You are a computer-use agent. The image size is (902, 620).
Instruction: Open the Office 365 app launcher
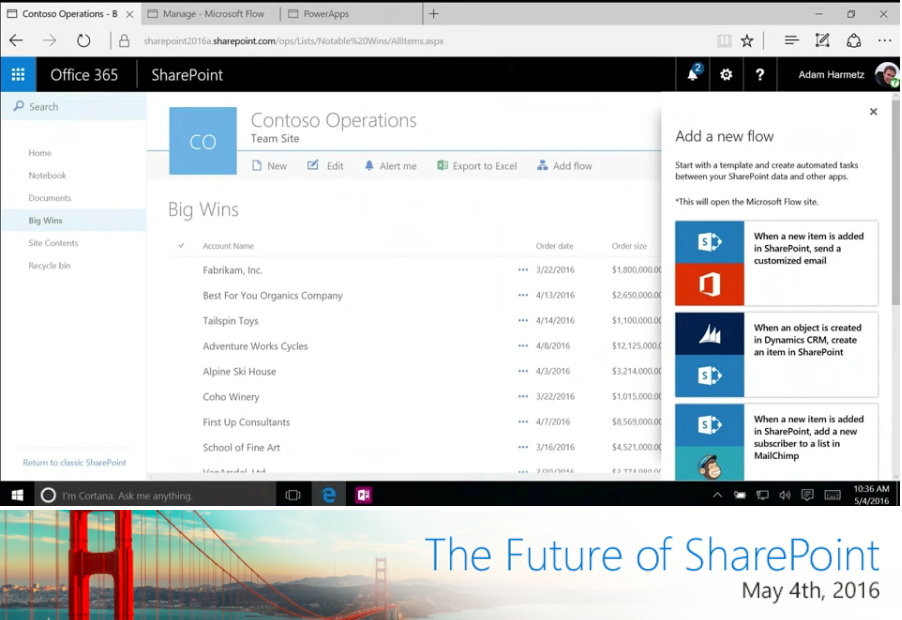coord(18,74)
